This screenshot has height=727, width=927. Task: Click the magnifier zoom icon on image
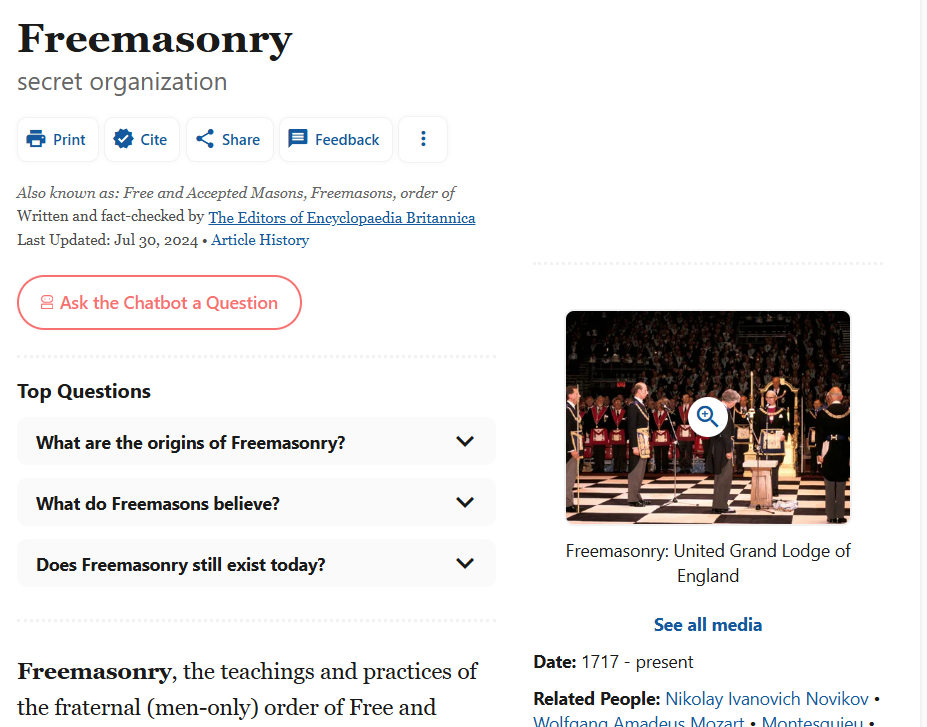[x=708, y=417]
